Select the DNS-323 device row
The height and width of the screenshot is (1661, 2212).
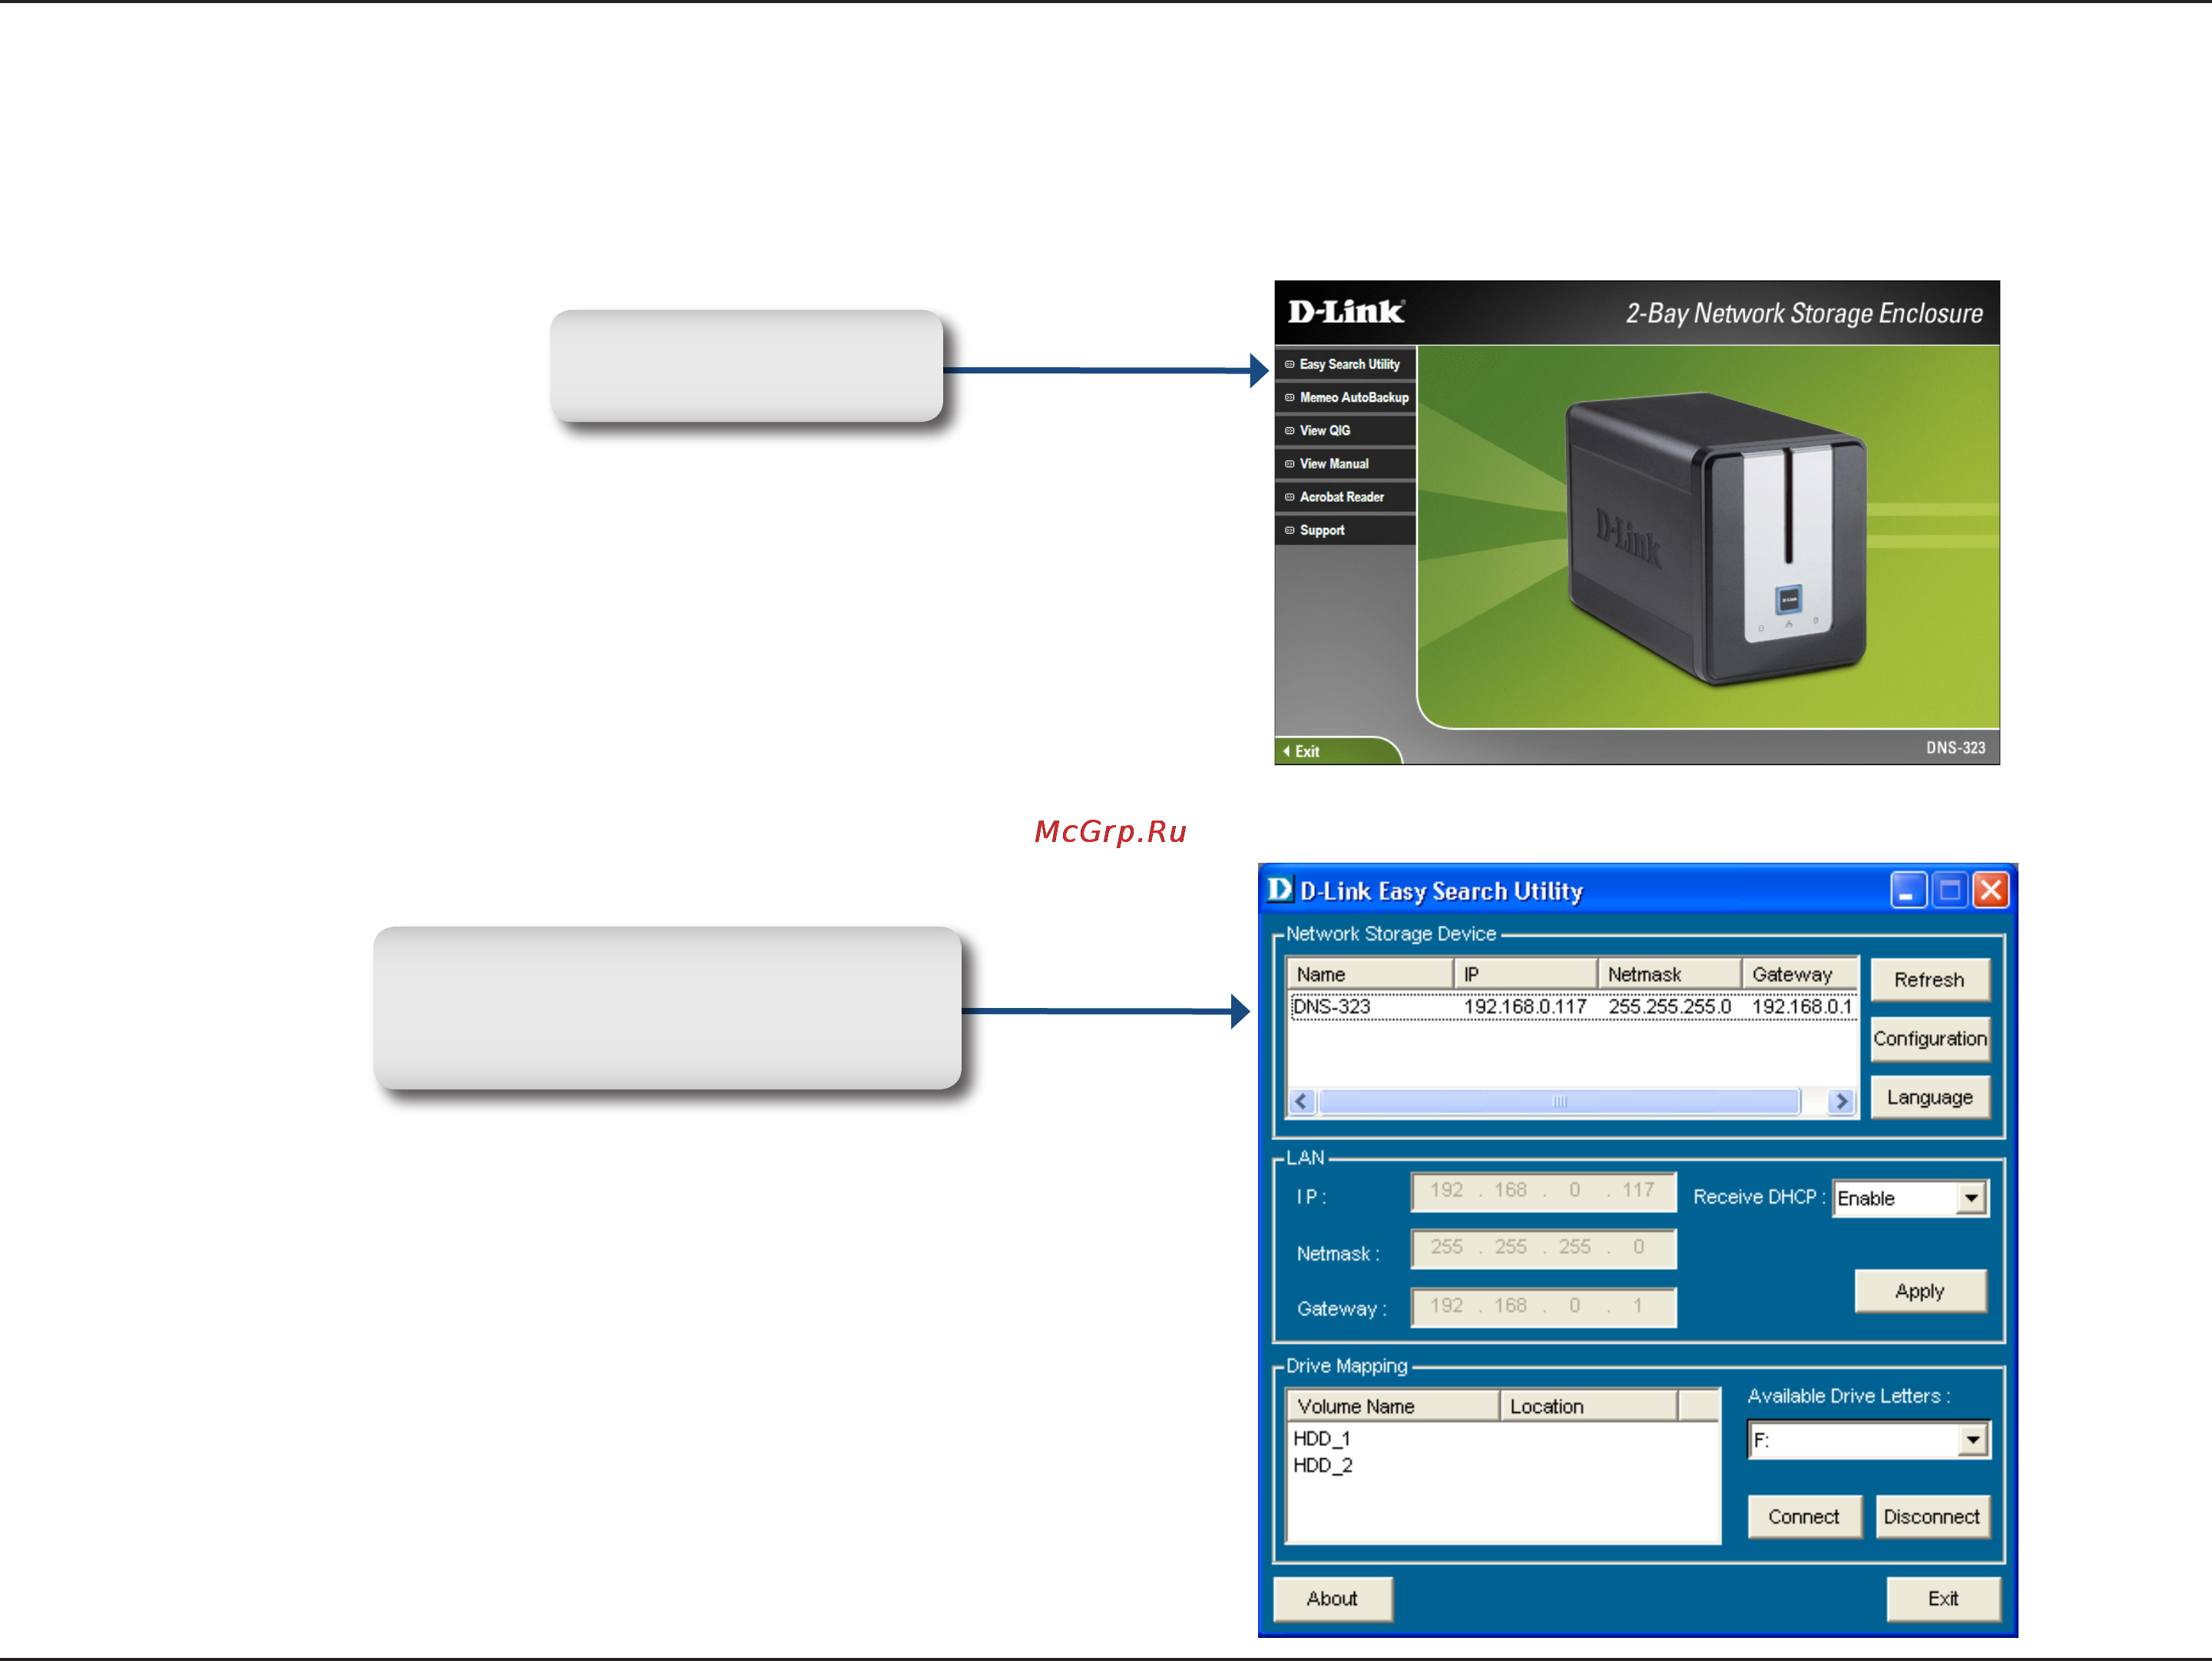[x=1573, y=1006]
